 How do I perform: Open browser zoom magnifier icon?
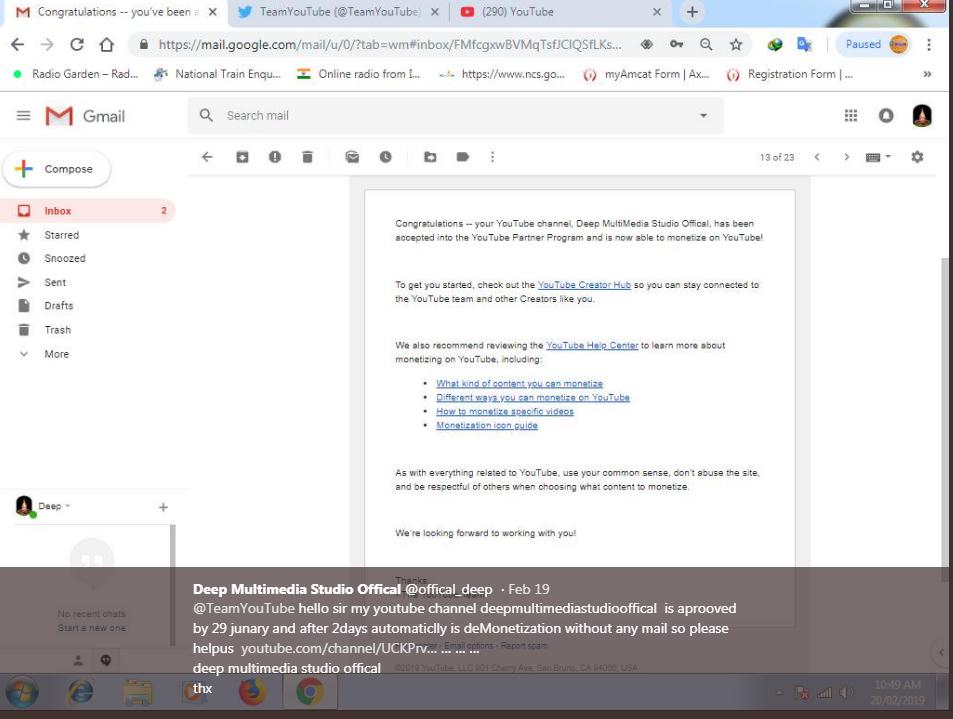click(x=706, y=44)
